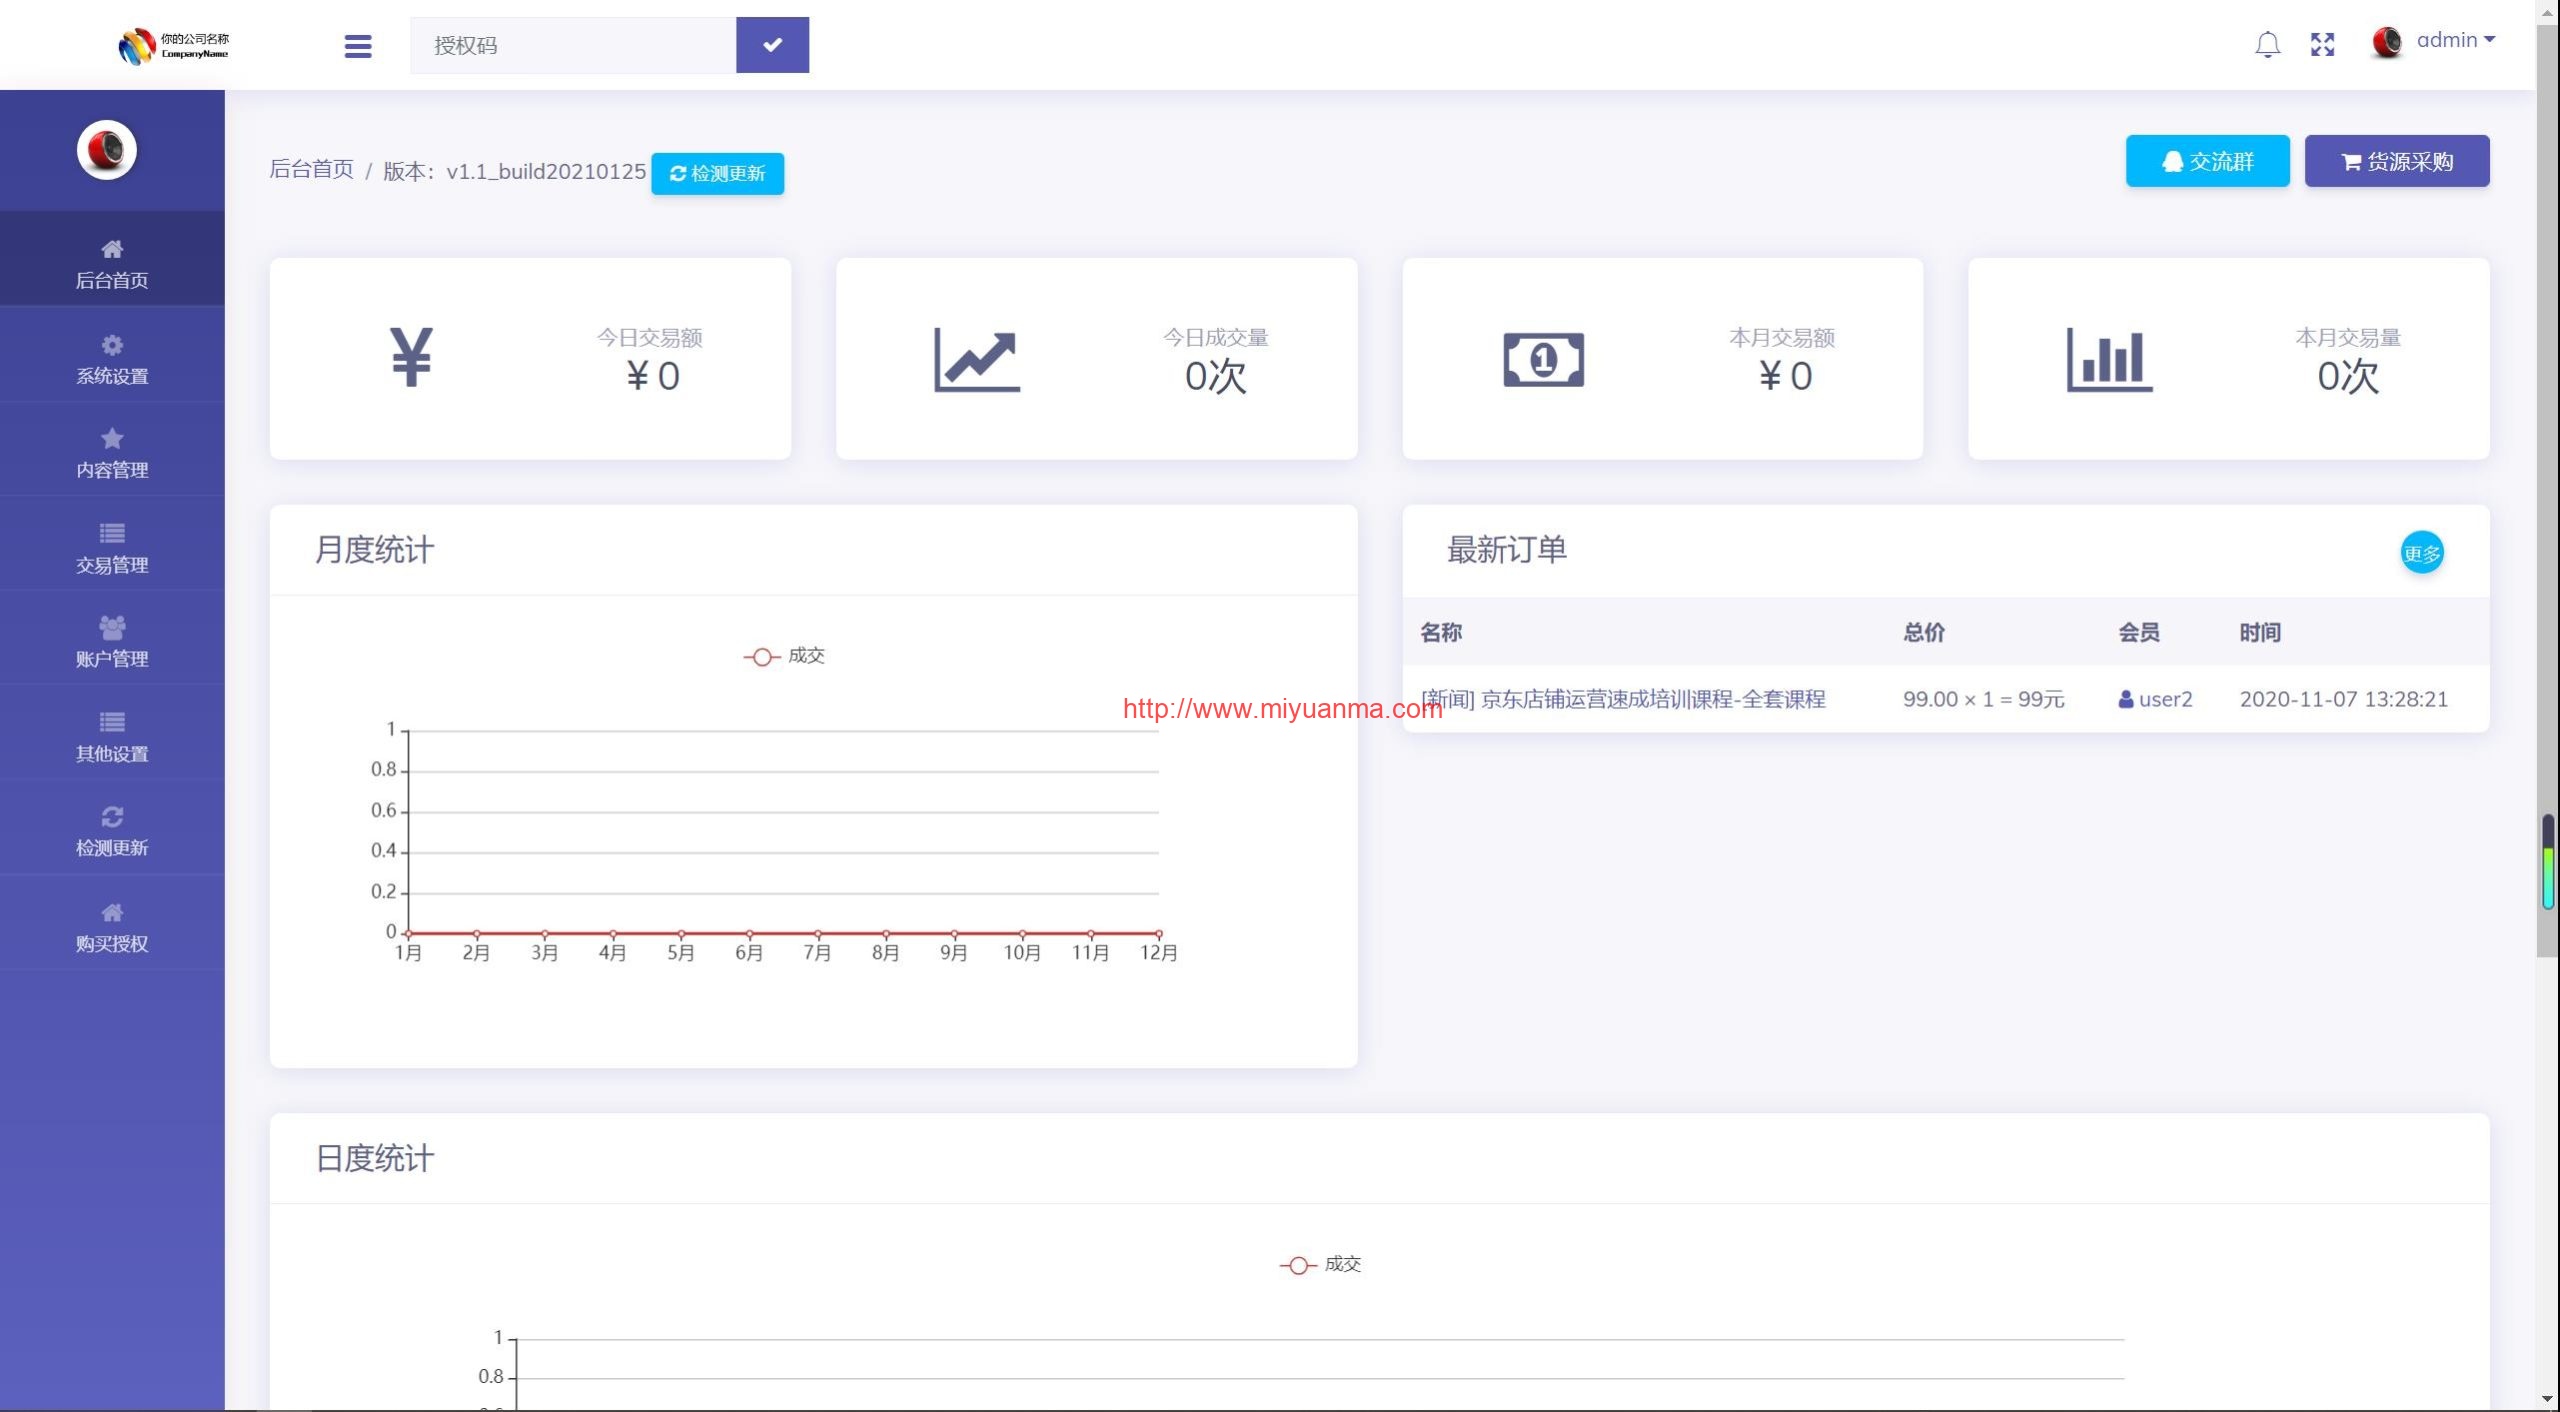Focus the 授权码 input field
This screenshot has height=1412, width=2560.
[x=573, y=45]
